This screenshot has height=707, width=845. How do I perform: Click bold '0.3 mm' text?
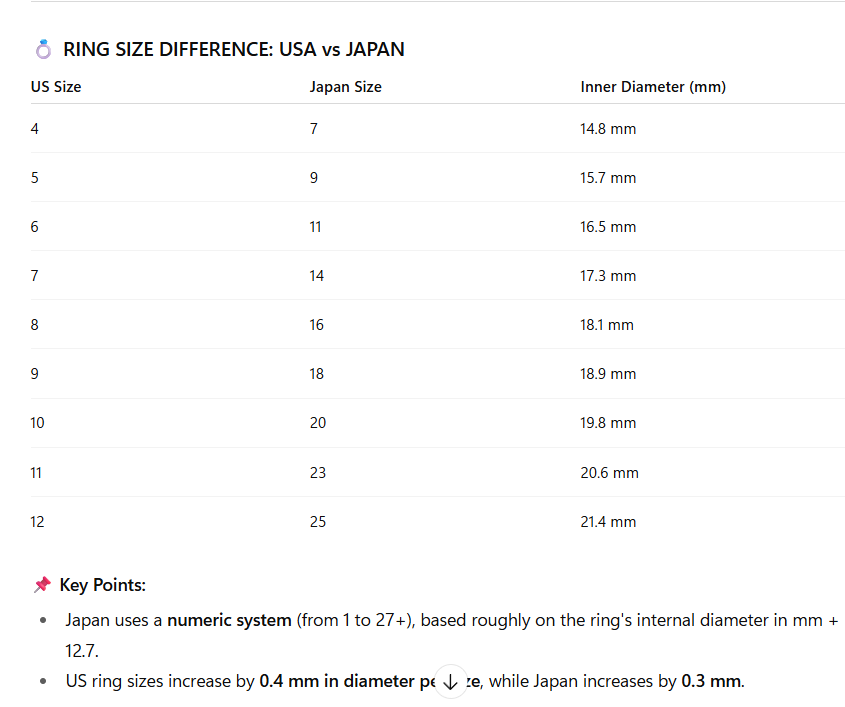711,681
